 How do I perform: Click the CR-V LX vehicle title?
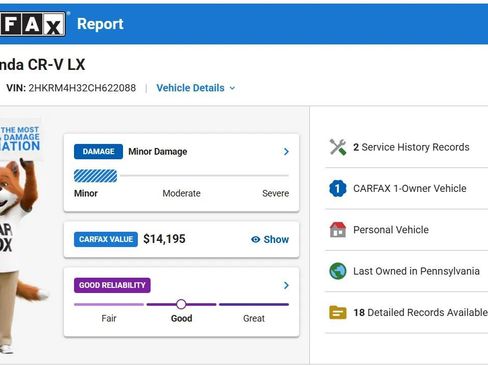click(x=43, y=65)
